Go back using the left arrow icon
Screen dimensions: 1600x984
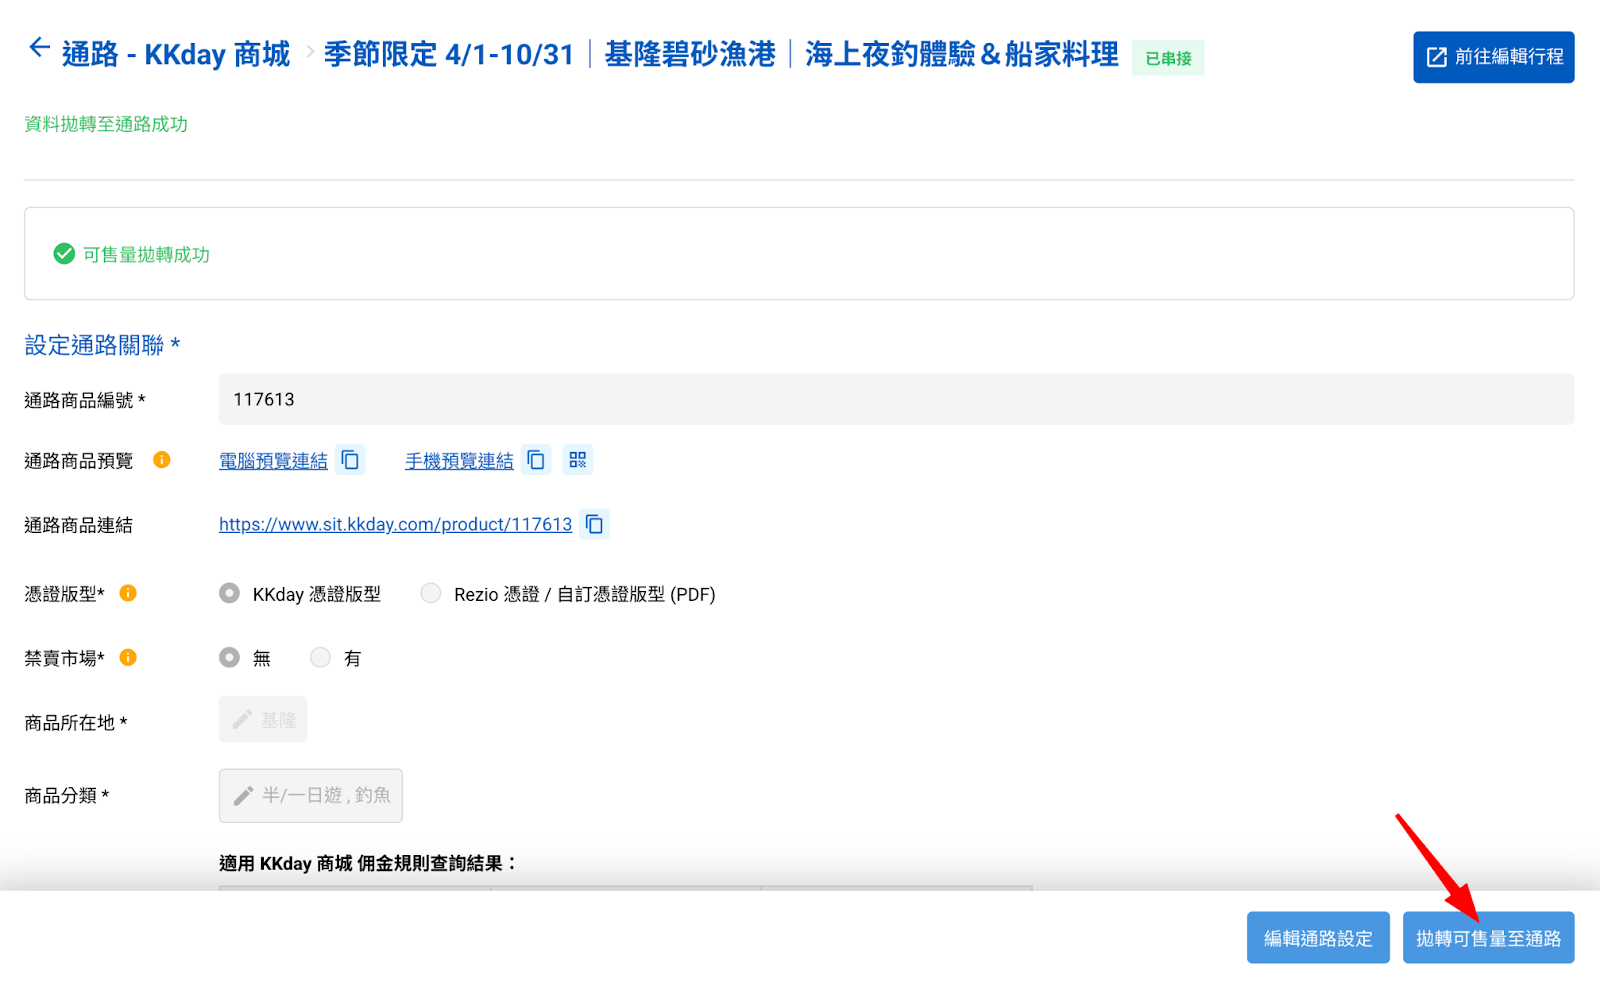coord(39,47)
